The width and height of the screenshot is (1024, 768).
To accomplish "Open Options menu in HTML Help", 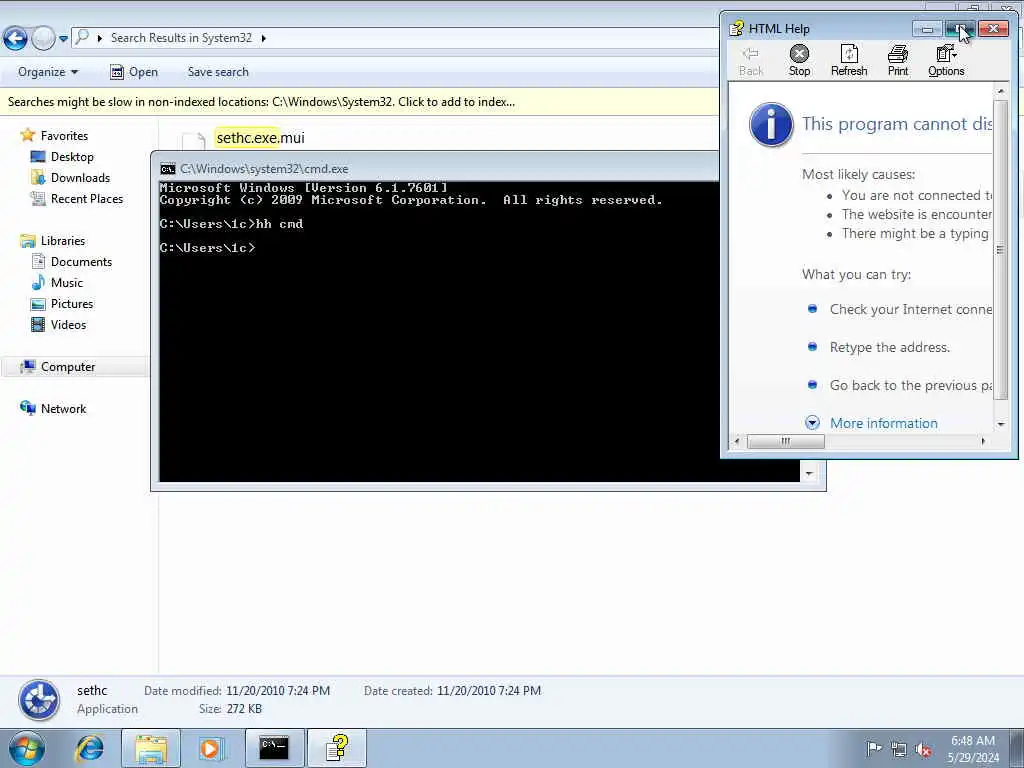I will (x=946, y=60).
